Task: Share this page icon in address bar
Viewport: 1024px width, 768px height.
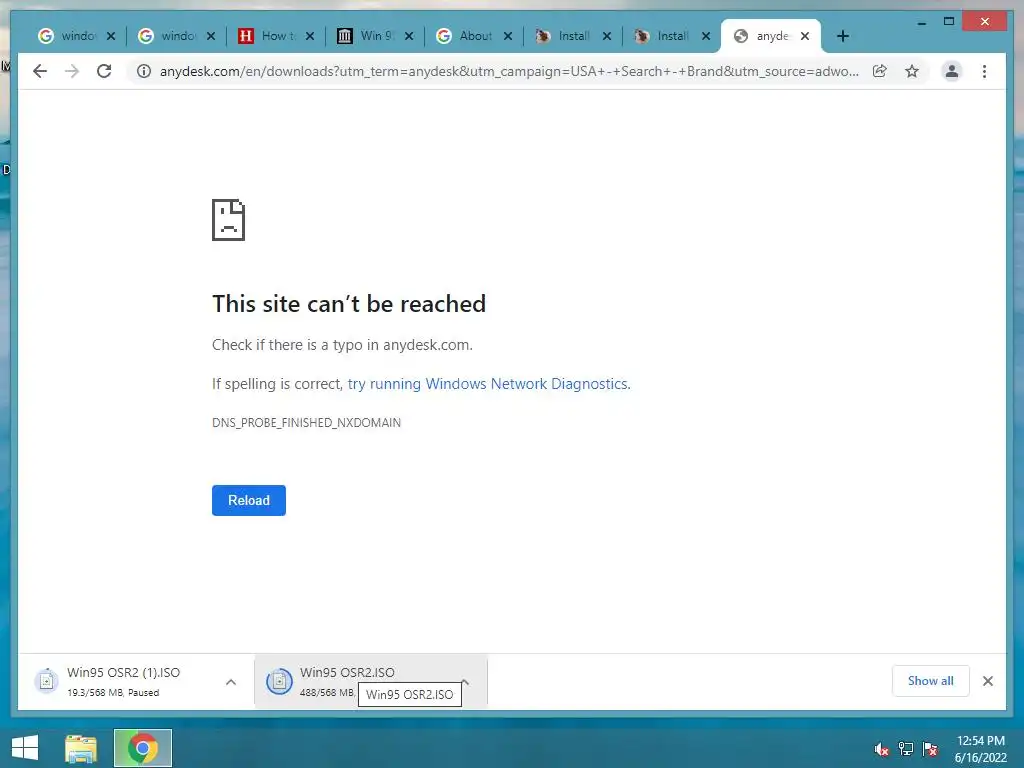Action: [x=880, y=71]
